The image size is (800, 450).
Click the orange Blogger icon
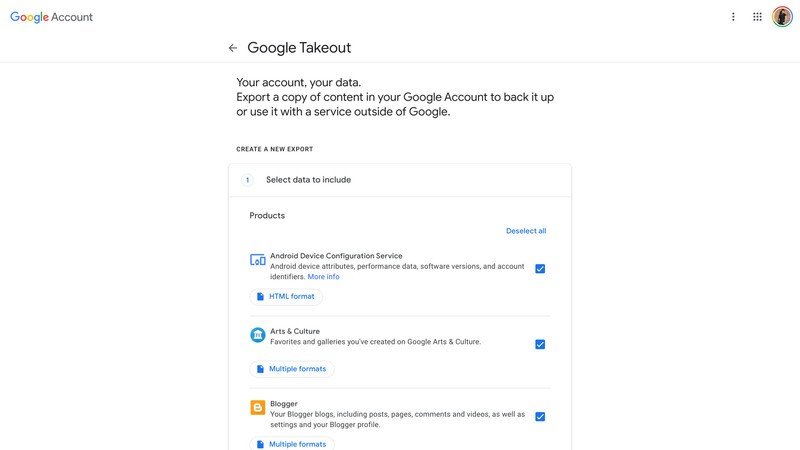pos(258,408)
